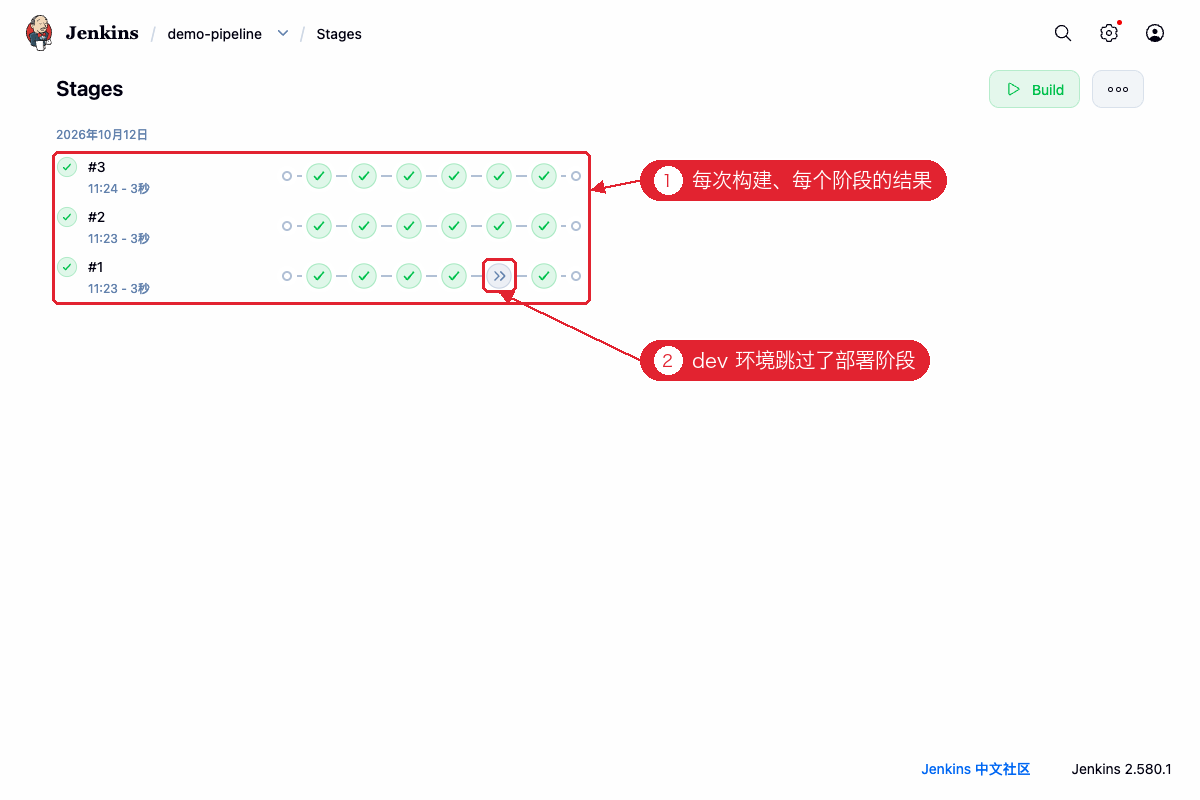Screen dimensions: 1200x800
Task: Select fifth stage checkmark of build #3
Action: [x=499, y=176]
